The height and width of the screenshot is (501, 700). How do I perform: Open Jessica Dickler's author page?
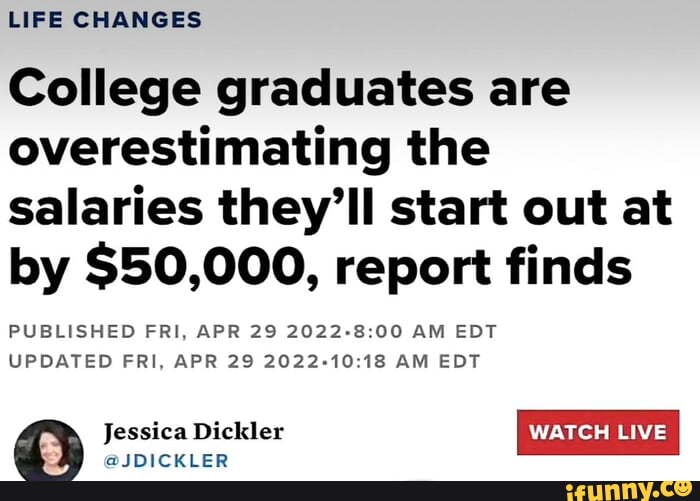(193, 431)
